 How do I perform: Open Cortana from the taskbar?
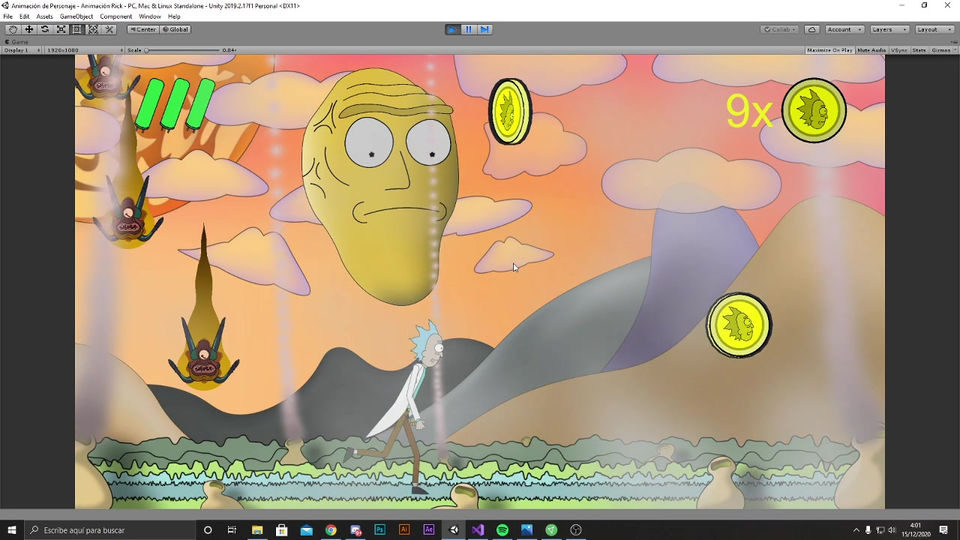(x=208, y=530)
